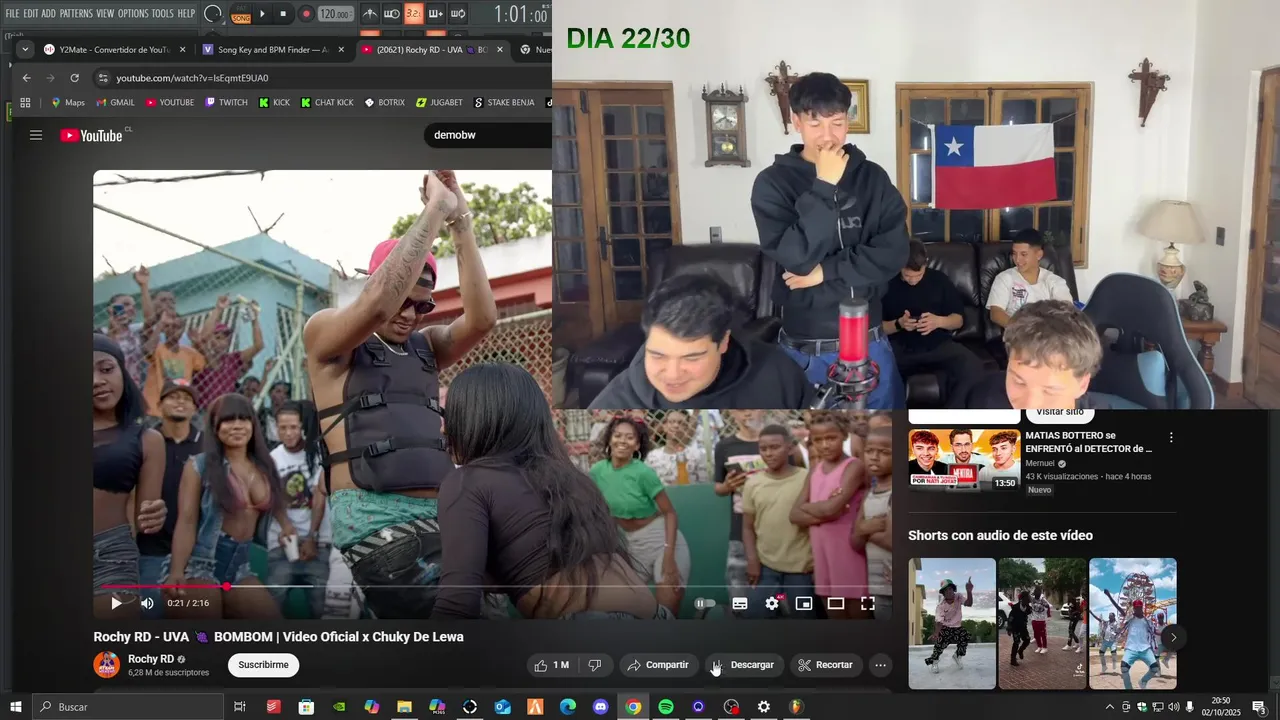Toggle FL Studio PAT/SONG mode switch
This screenshot has height=720, width=1280.
241,14
